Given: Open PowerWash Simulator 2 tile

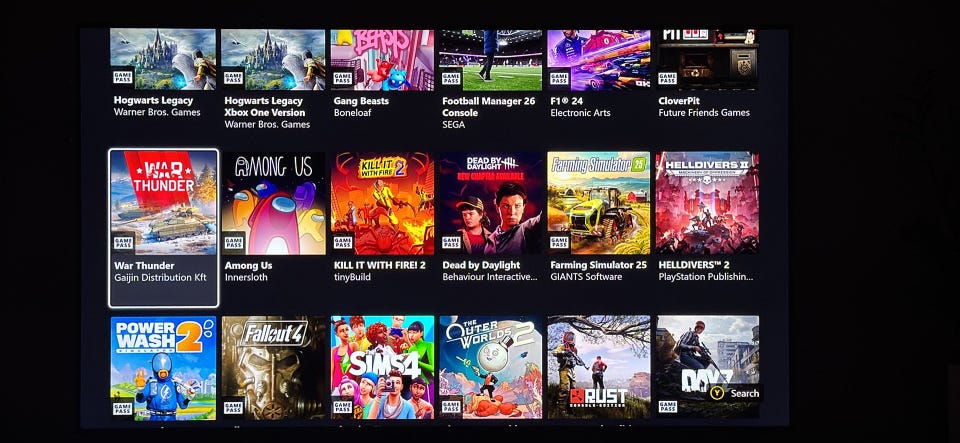Looking at the screenshot, I should [x=163, y=368].
